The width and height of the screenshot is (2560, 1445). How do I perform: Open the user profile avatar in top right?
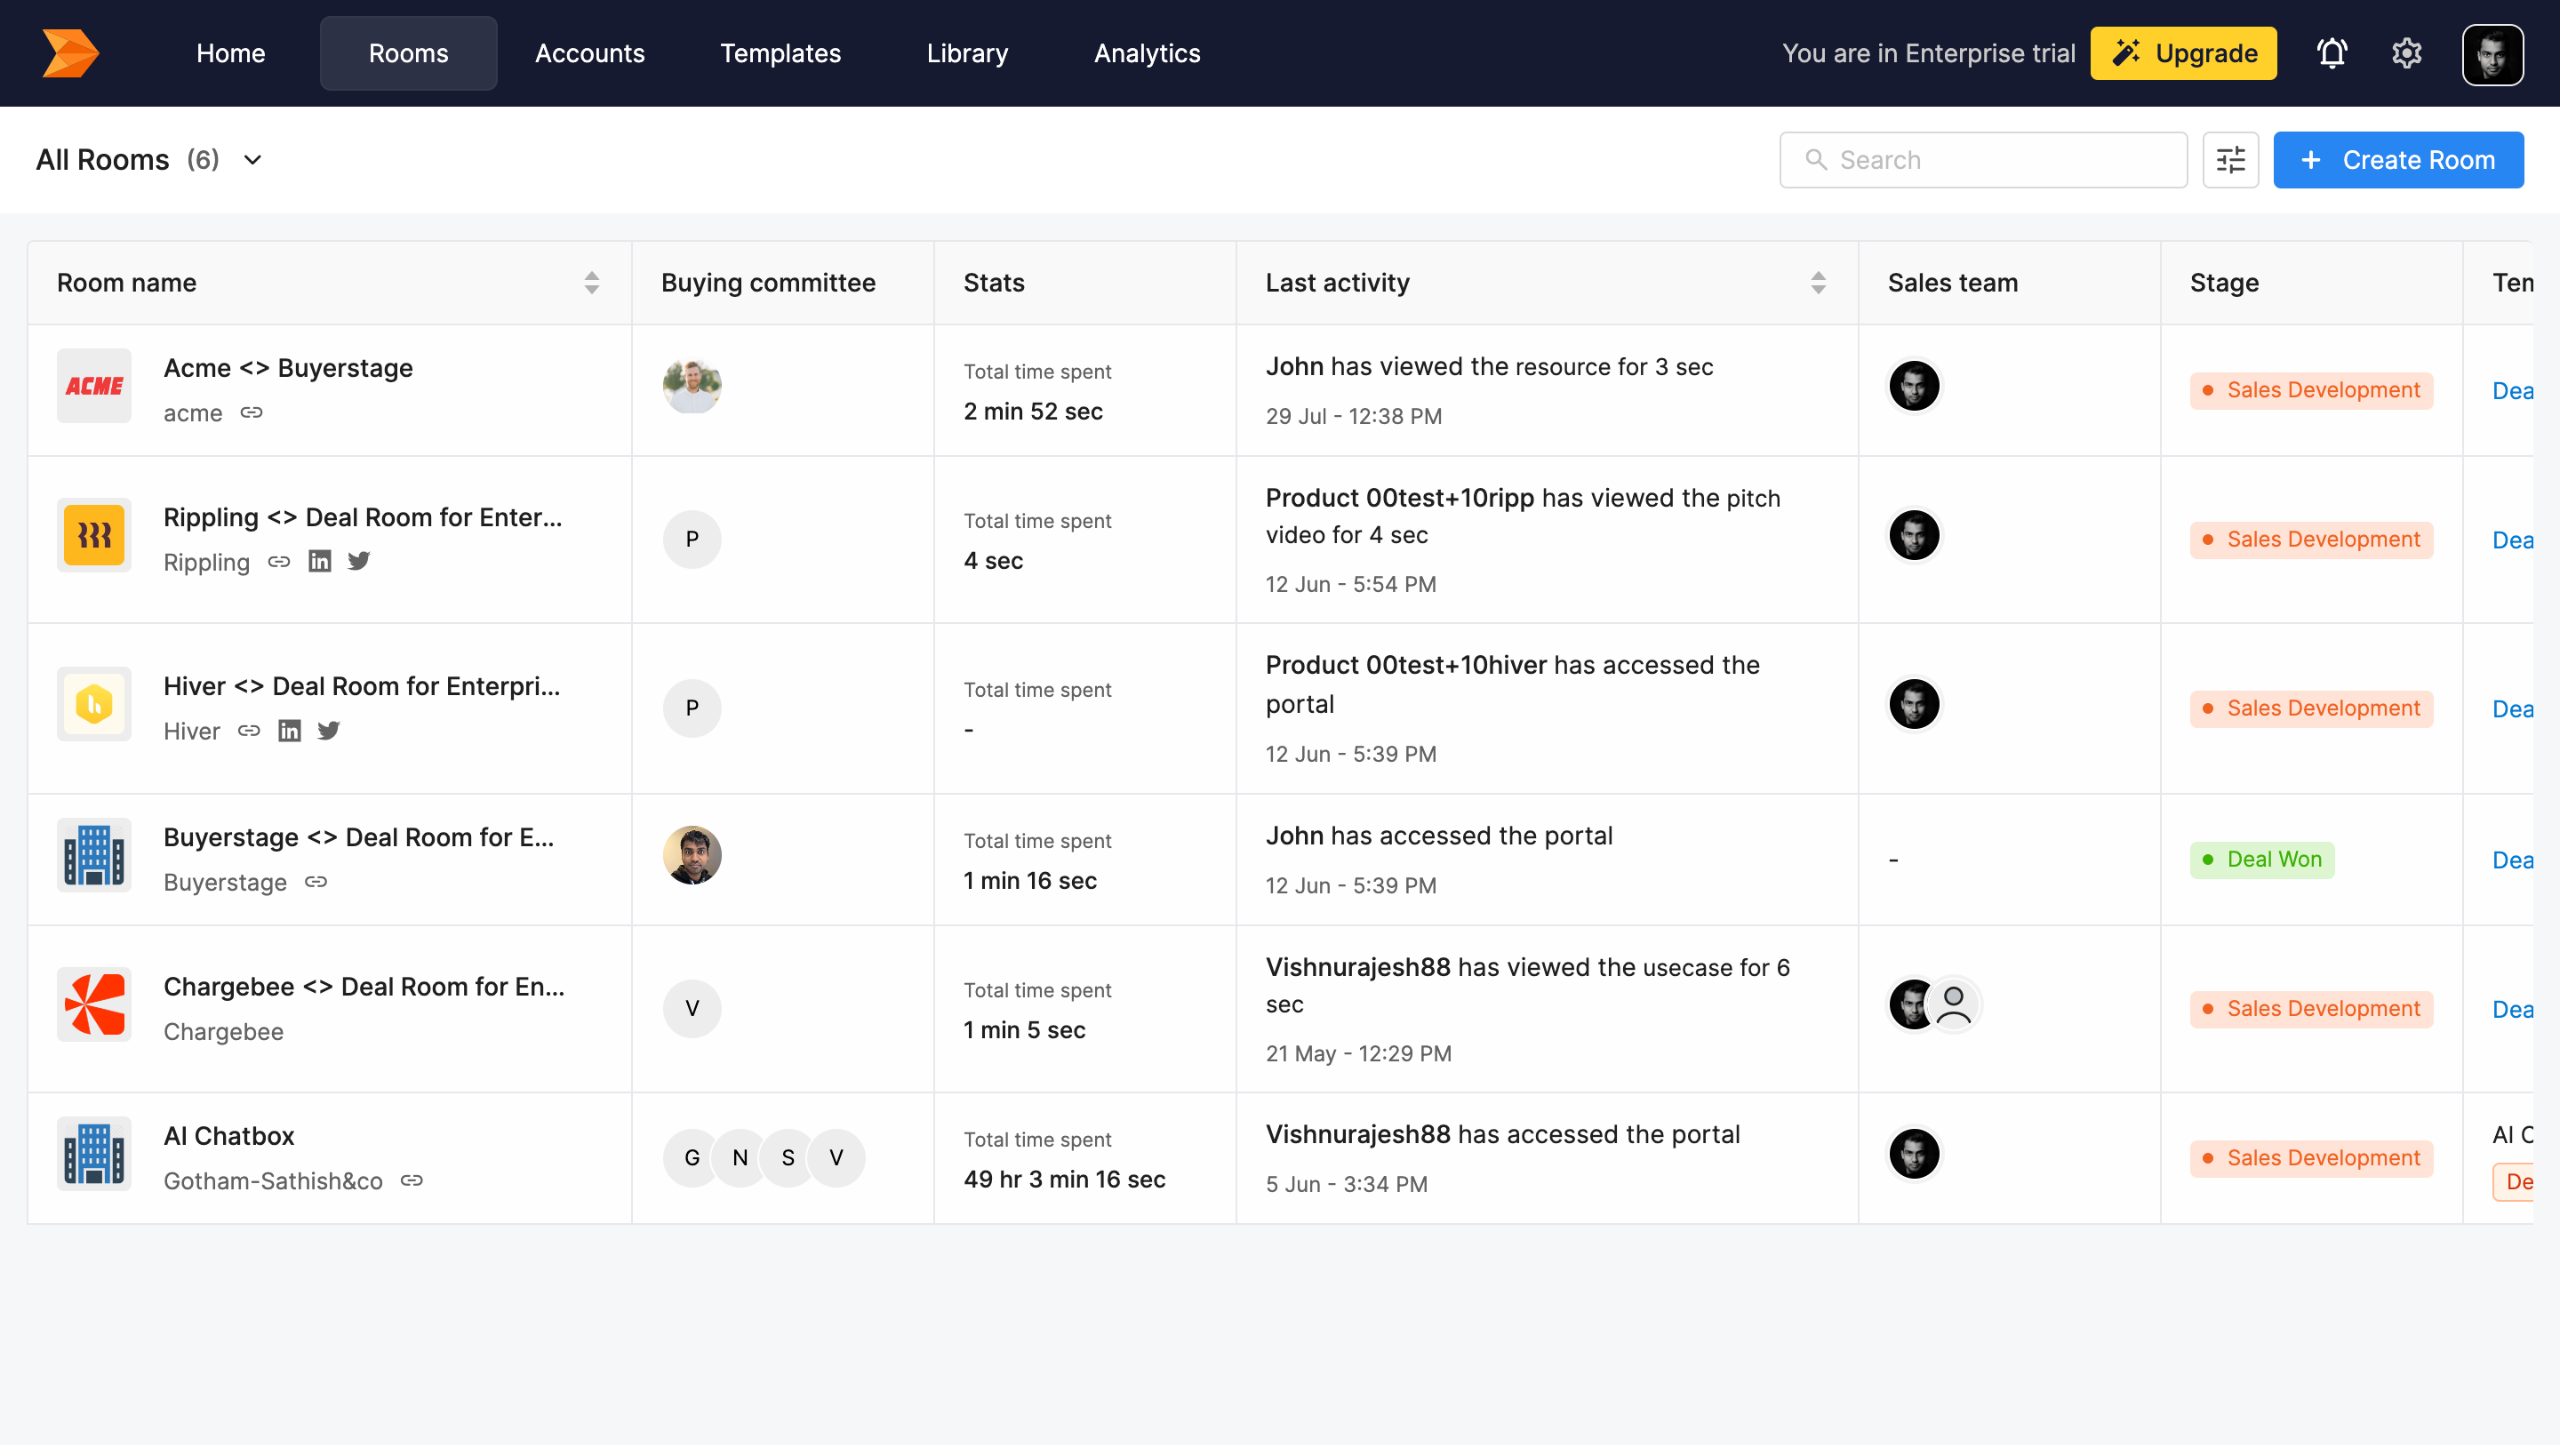click(x=2491, y=53)
